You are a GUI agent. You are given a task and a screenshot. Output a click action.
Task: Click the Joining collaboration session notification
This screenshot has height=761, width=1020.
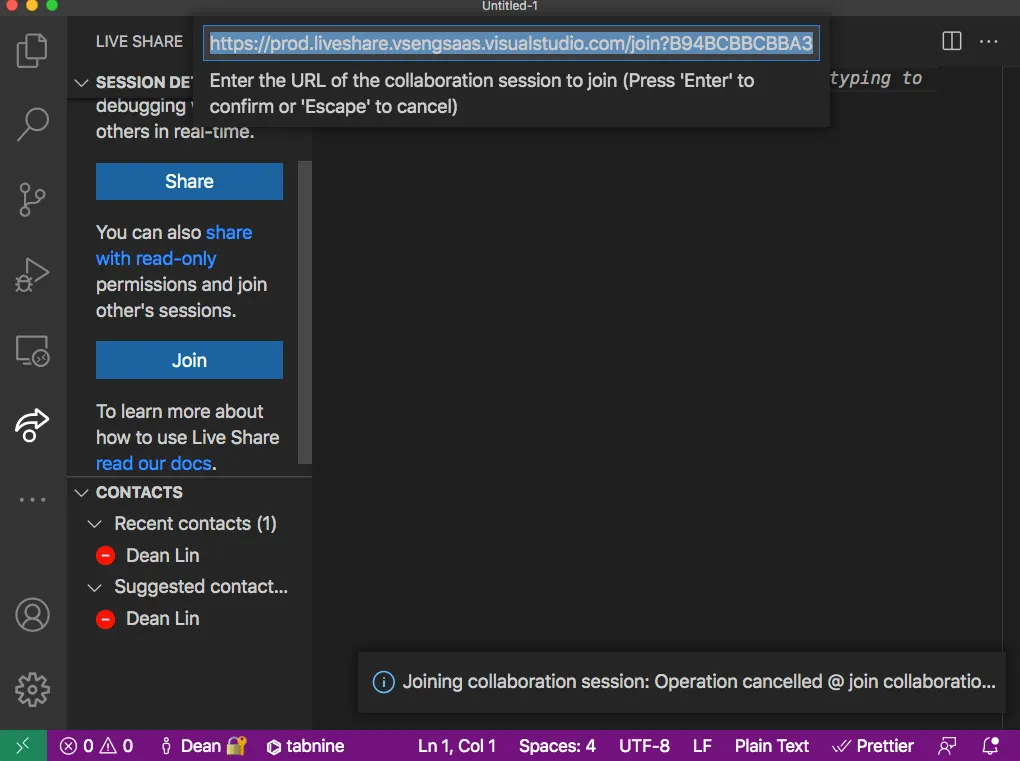click(682, 682)
